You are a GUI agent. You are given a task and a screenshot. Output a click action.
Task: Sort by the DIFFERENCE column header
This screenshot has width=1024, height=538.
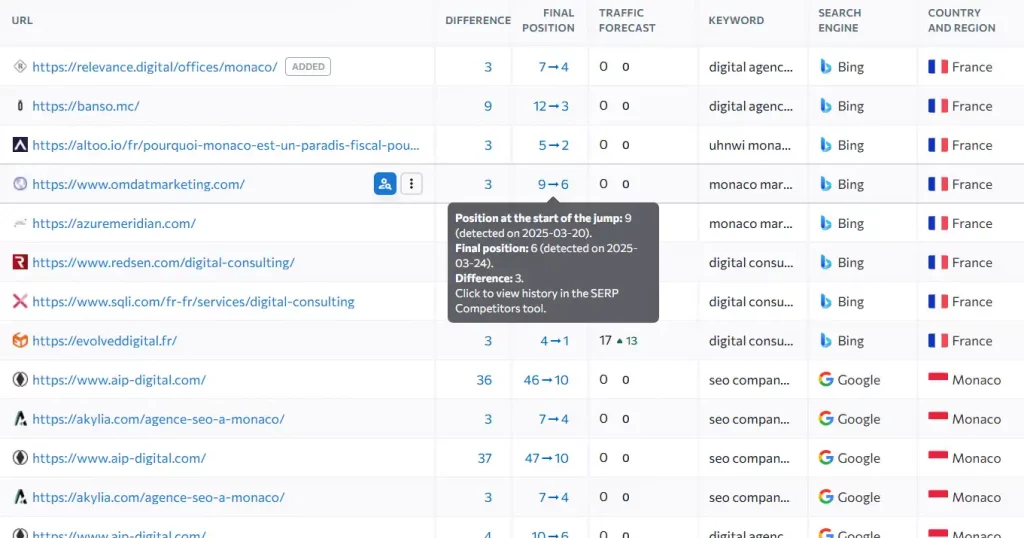click(x=478, y=20)
